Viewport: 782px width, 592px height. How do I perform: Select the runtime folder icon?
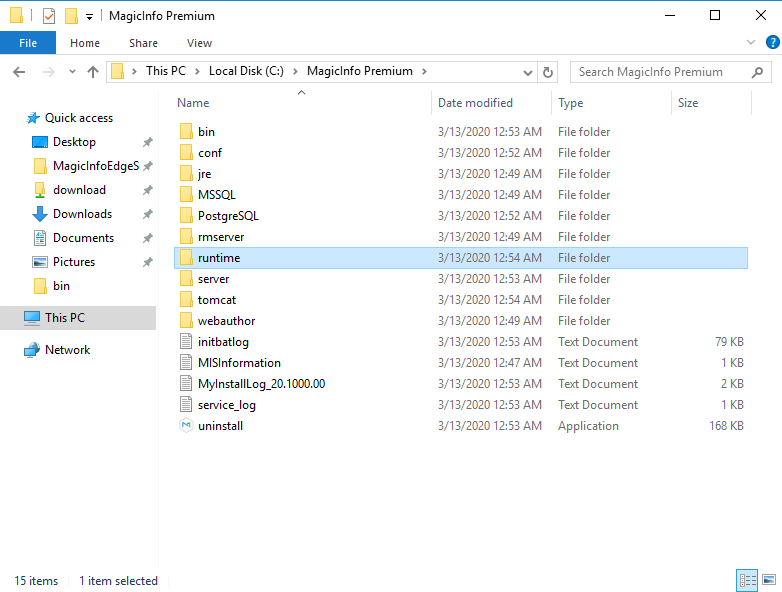(x=186, y=257)
